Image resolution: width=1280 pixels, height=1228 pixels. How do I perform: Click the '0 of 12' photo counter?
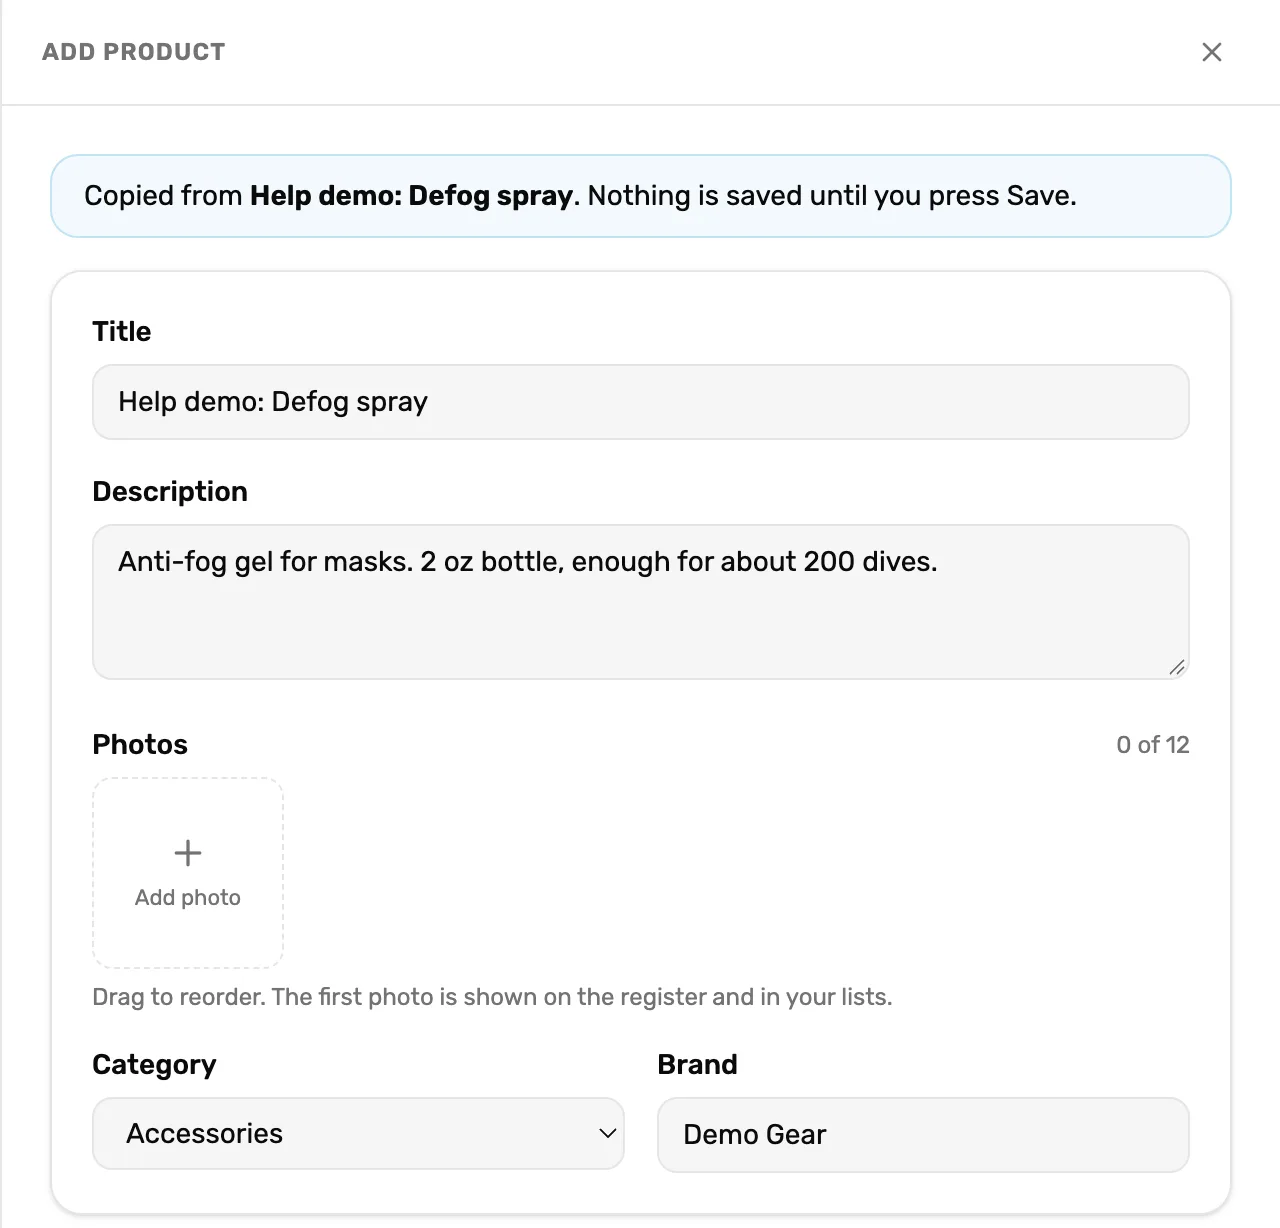coord(1153,745)
